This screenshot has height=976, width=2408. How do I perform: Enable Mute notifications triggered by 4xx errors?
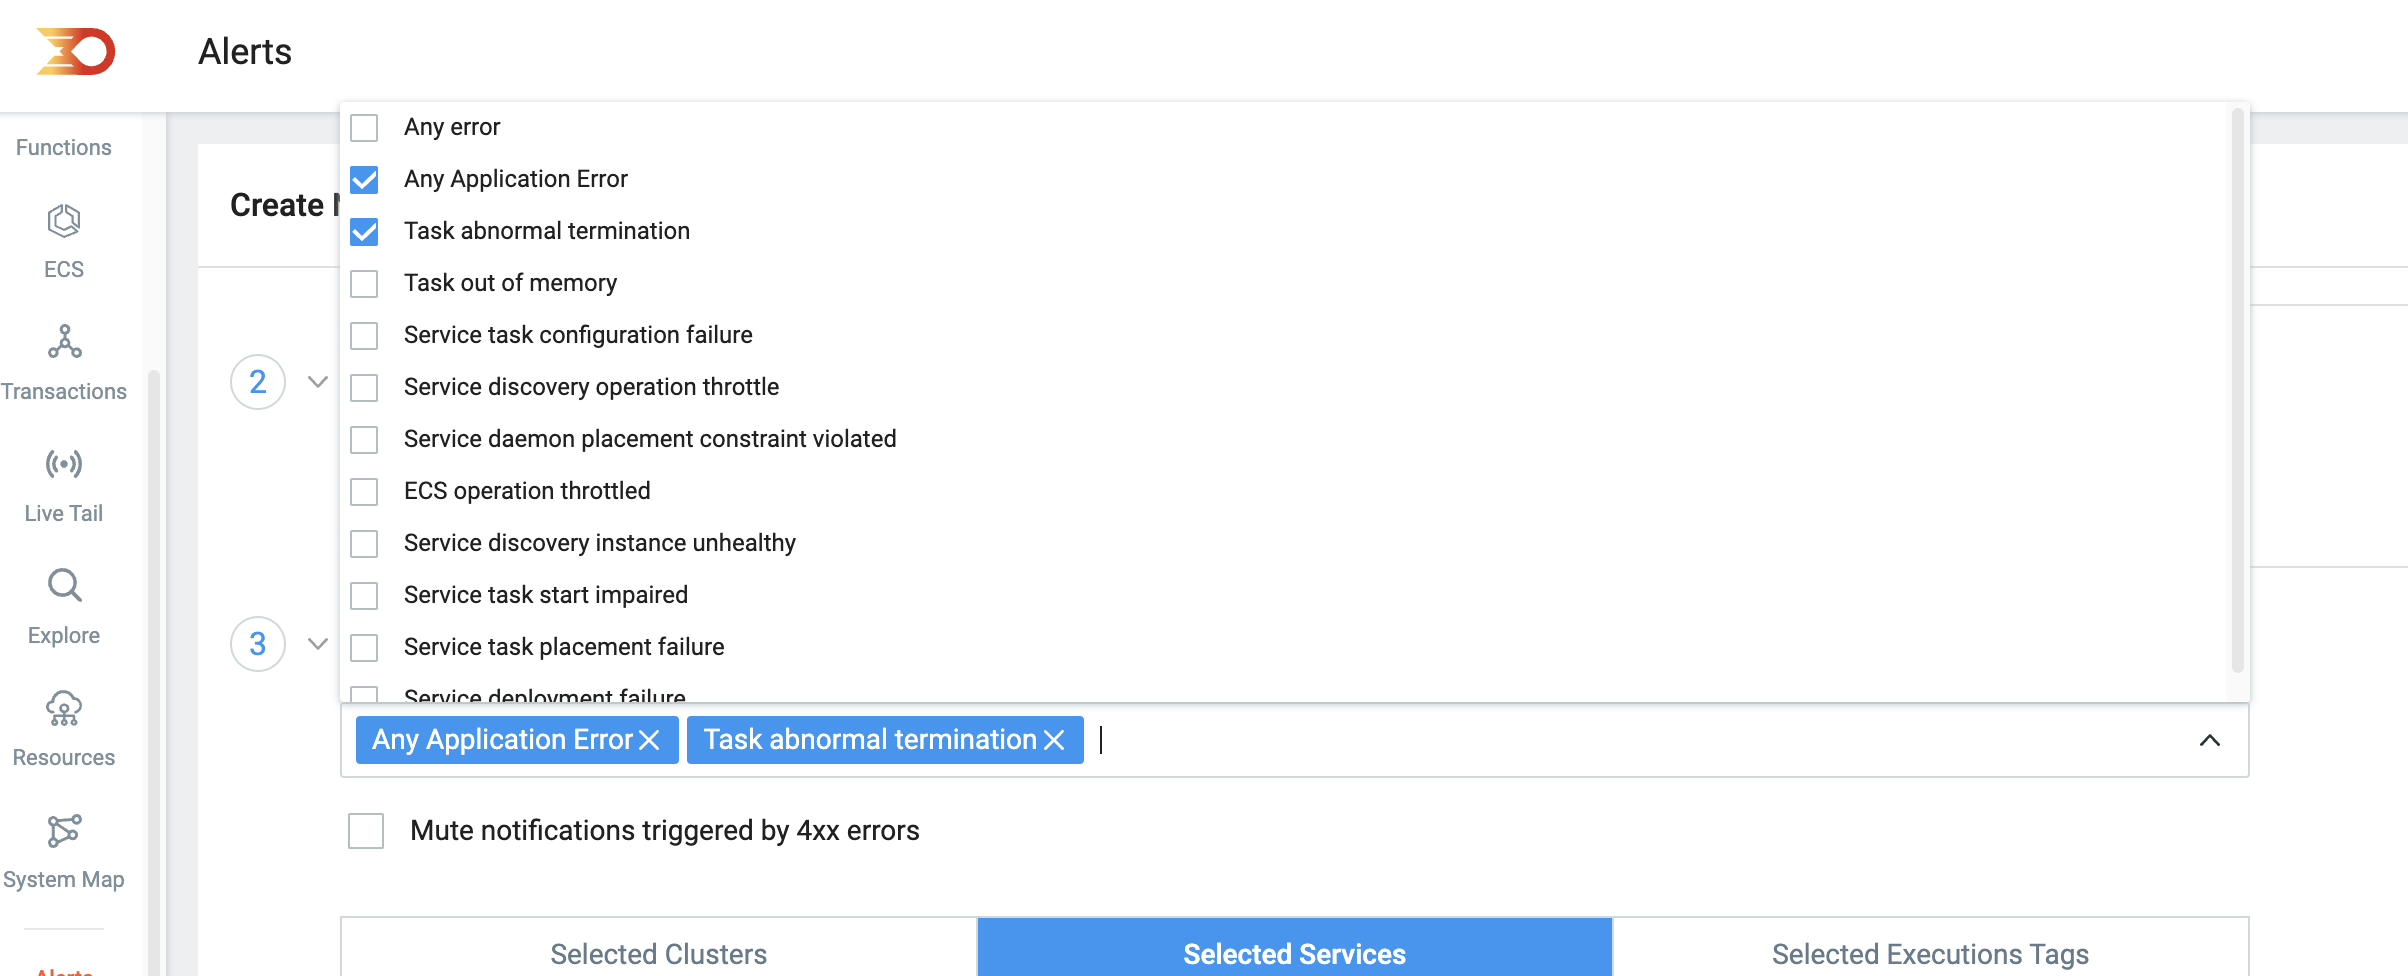(x=366, y=831)
